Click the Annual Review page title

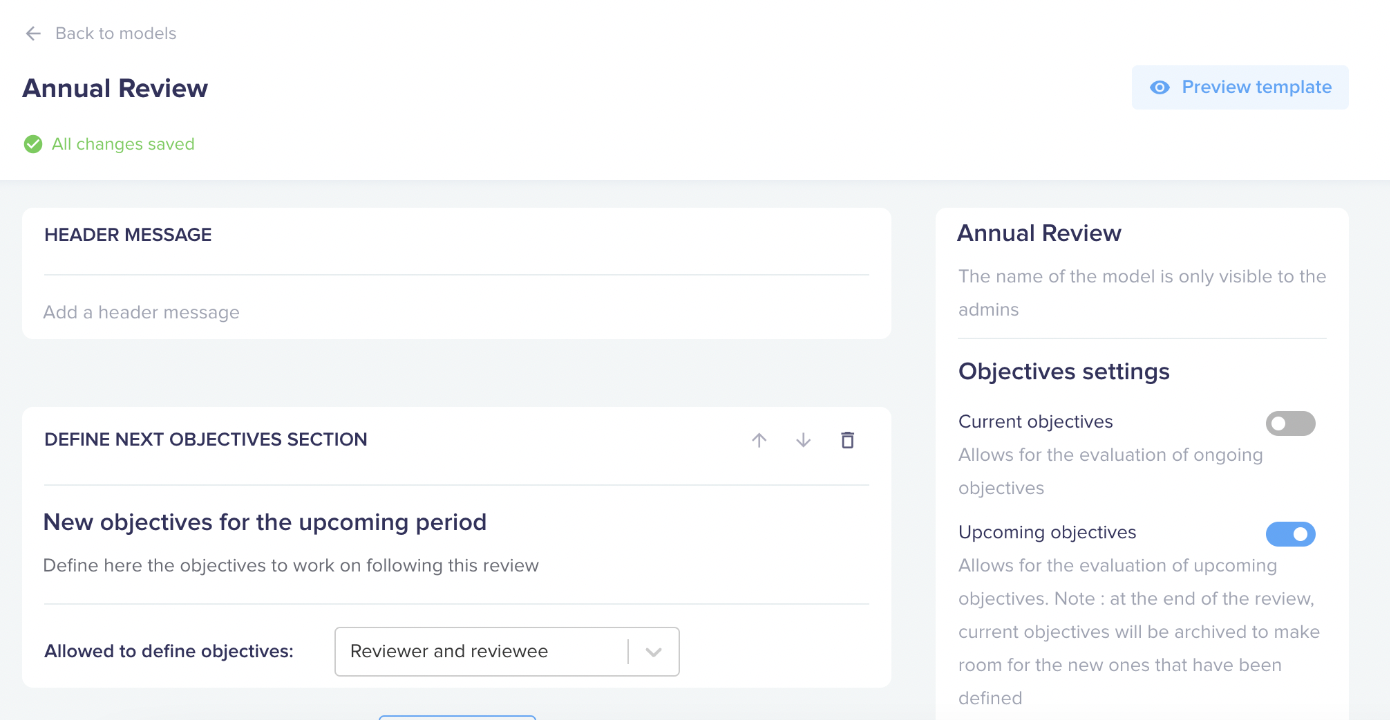point(115,88)
